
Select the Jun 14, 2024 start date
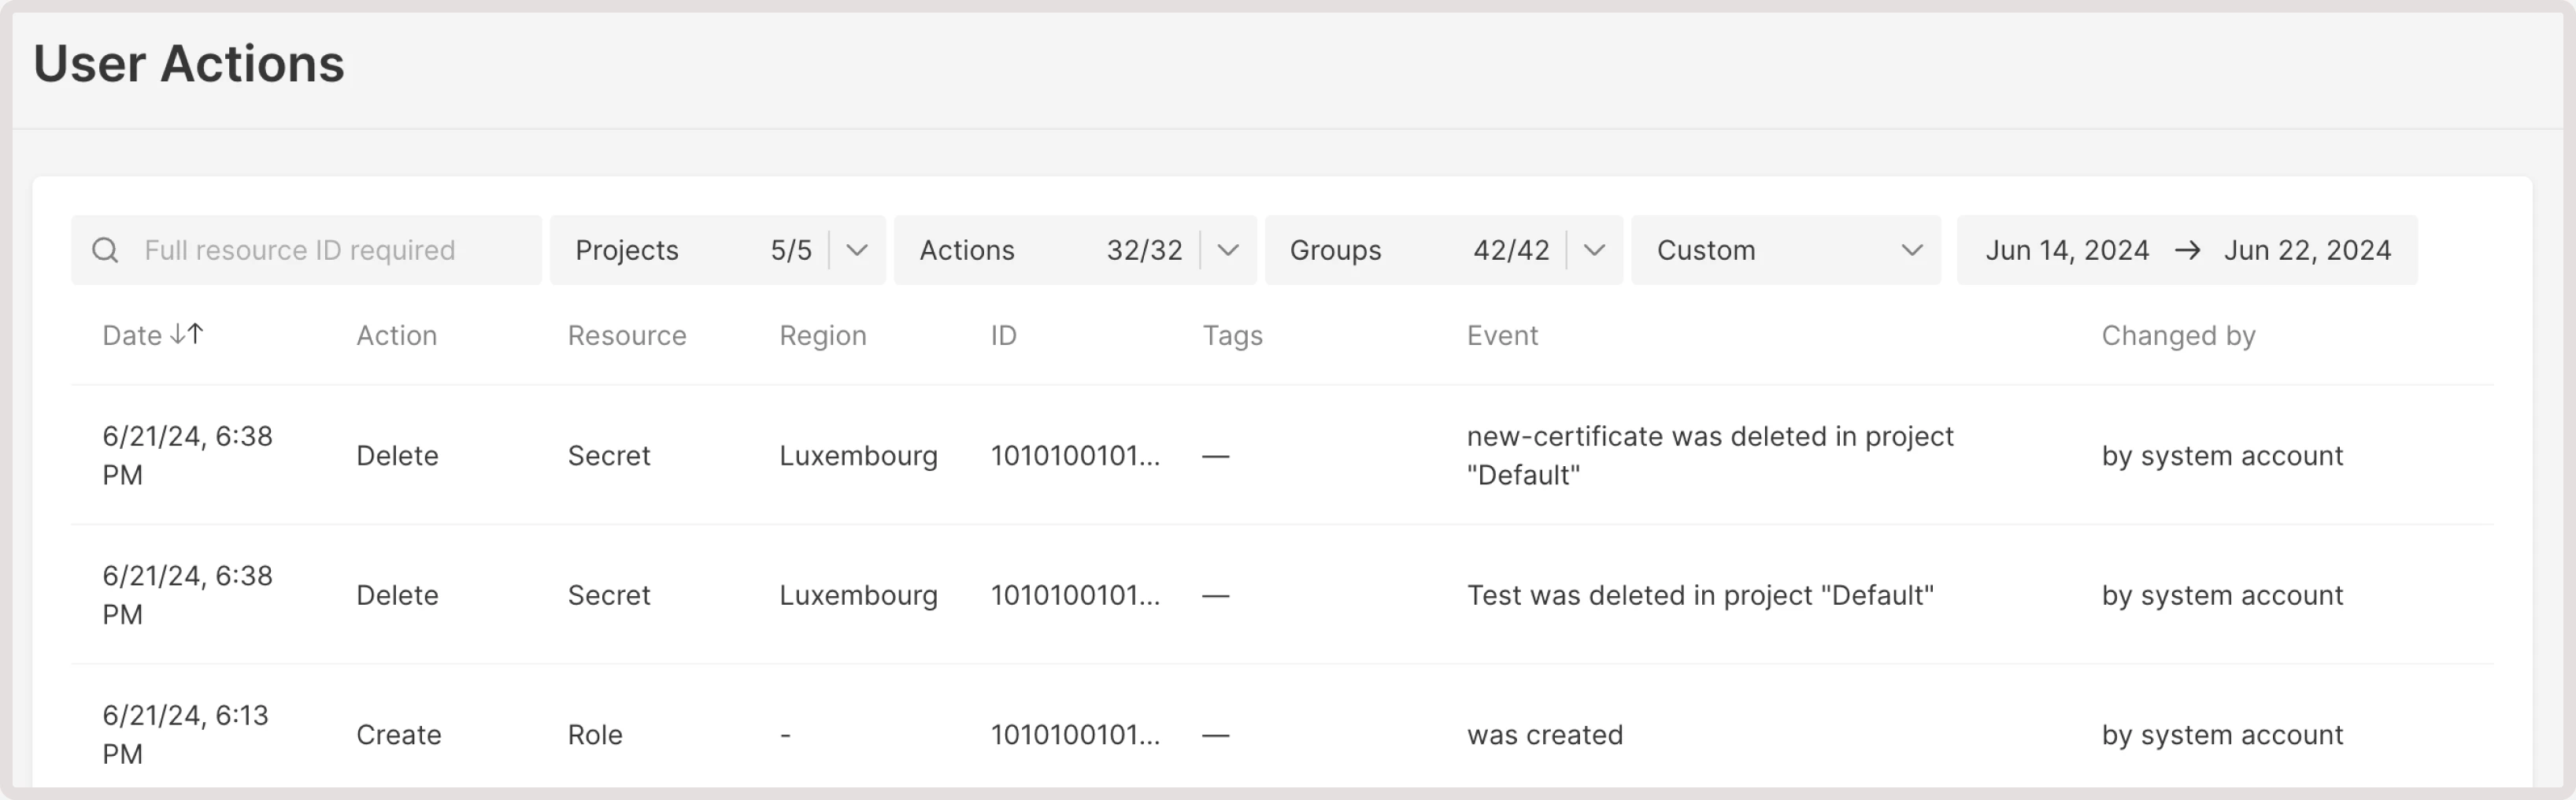pos(2067,250)
